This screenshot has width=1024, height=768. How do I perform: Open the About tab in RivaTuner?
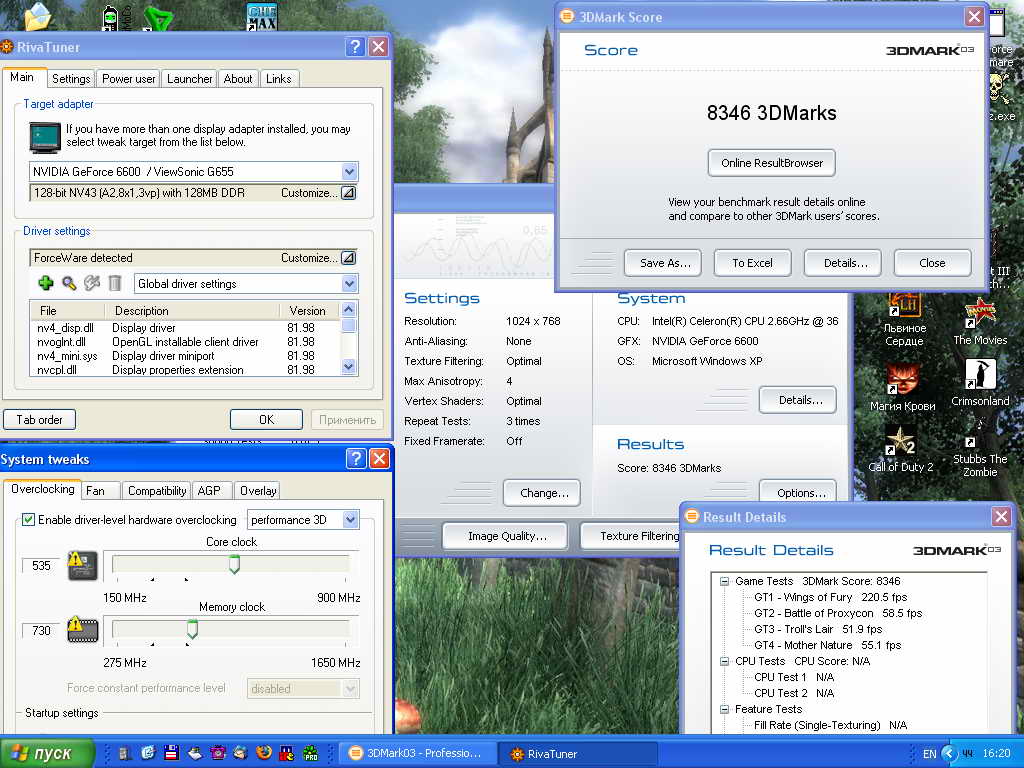click(238, 78)
